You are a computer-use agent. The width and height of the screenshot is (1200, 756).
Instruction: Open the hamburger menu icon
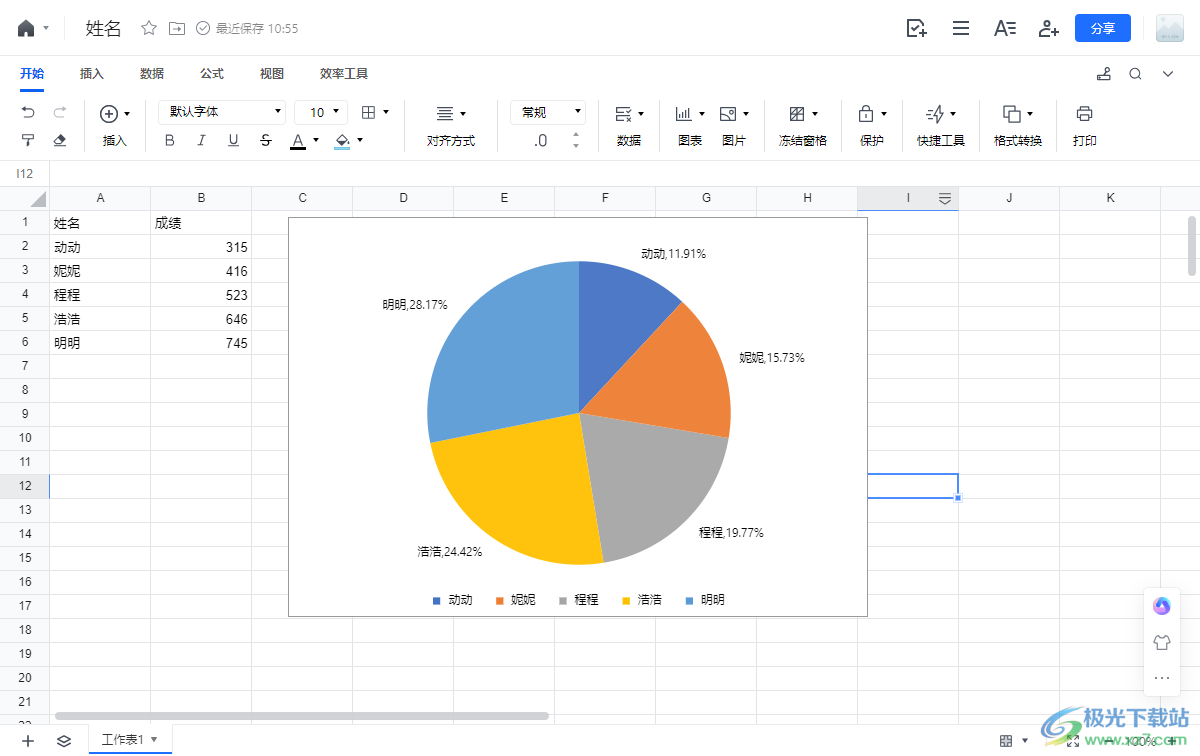961,28
